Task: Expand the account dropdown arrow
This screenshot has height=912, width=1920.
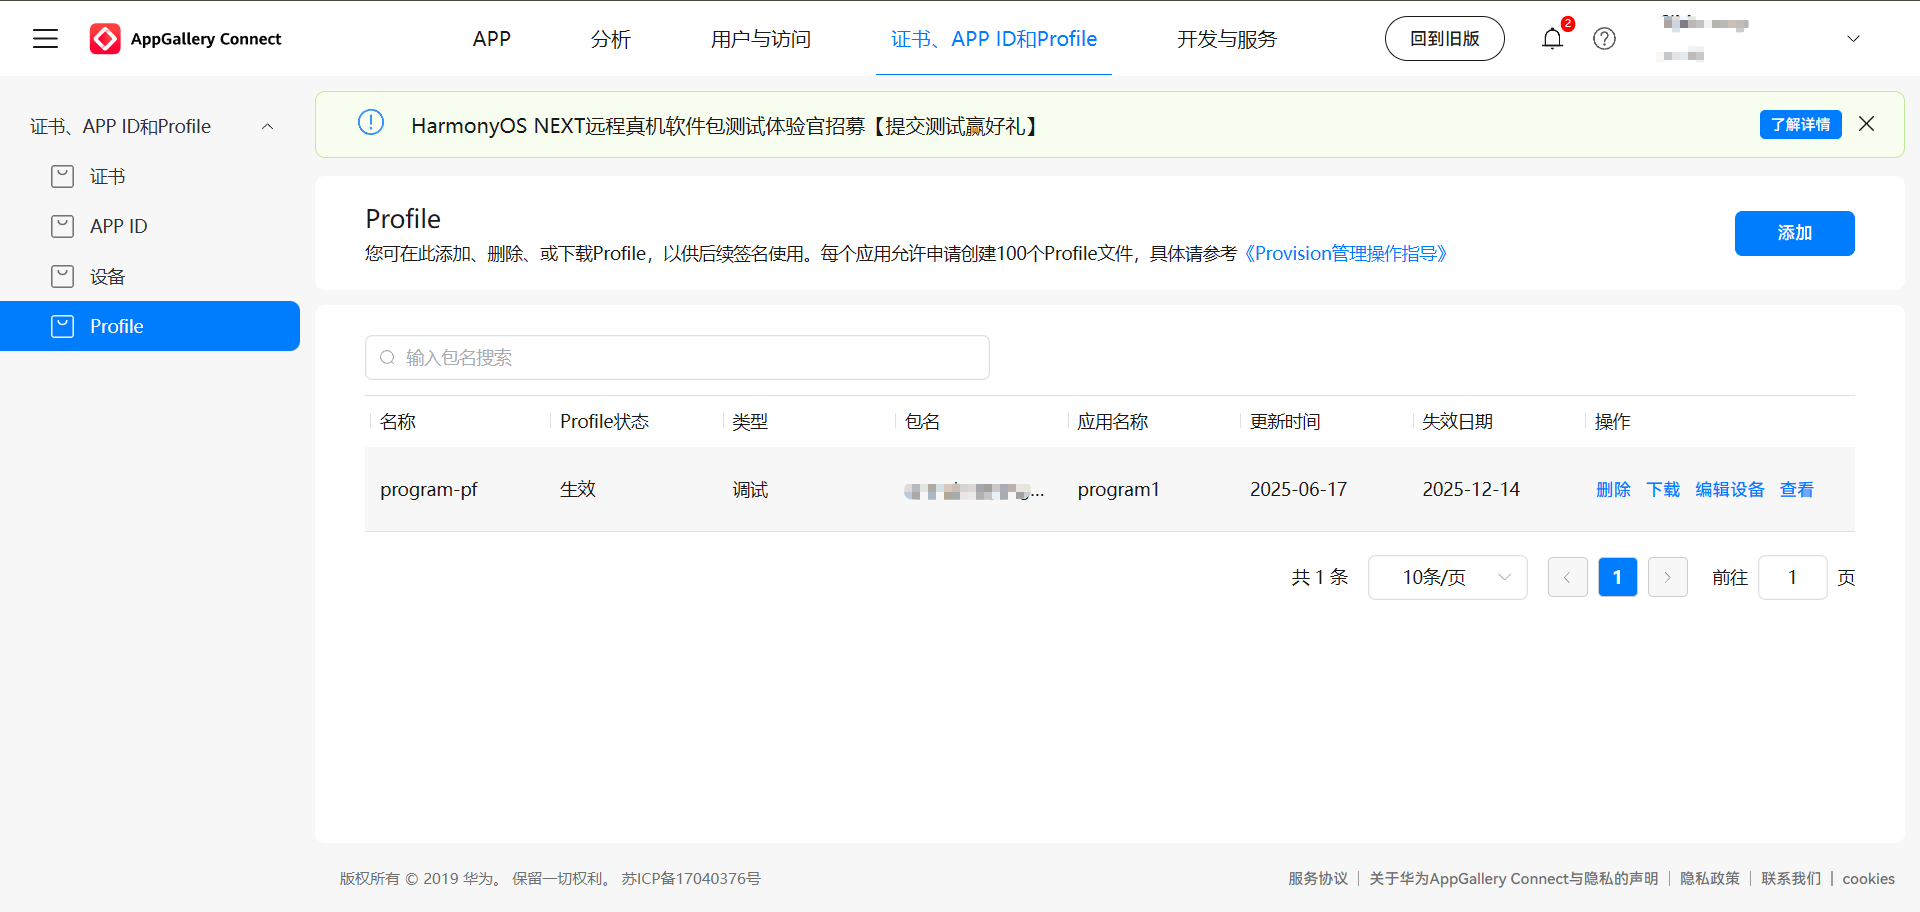Action: point(1853,39)
